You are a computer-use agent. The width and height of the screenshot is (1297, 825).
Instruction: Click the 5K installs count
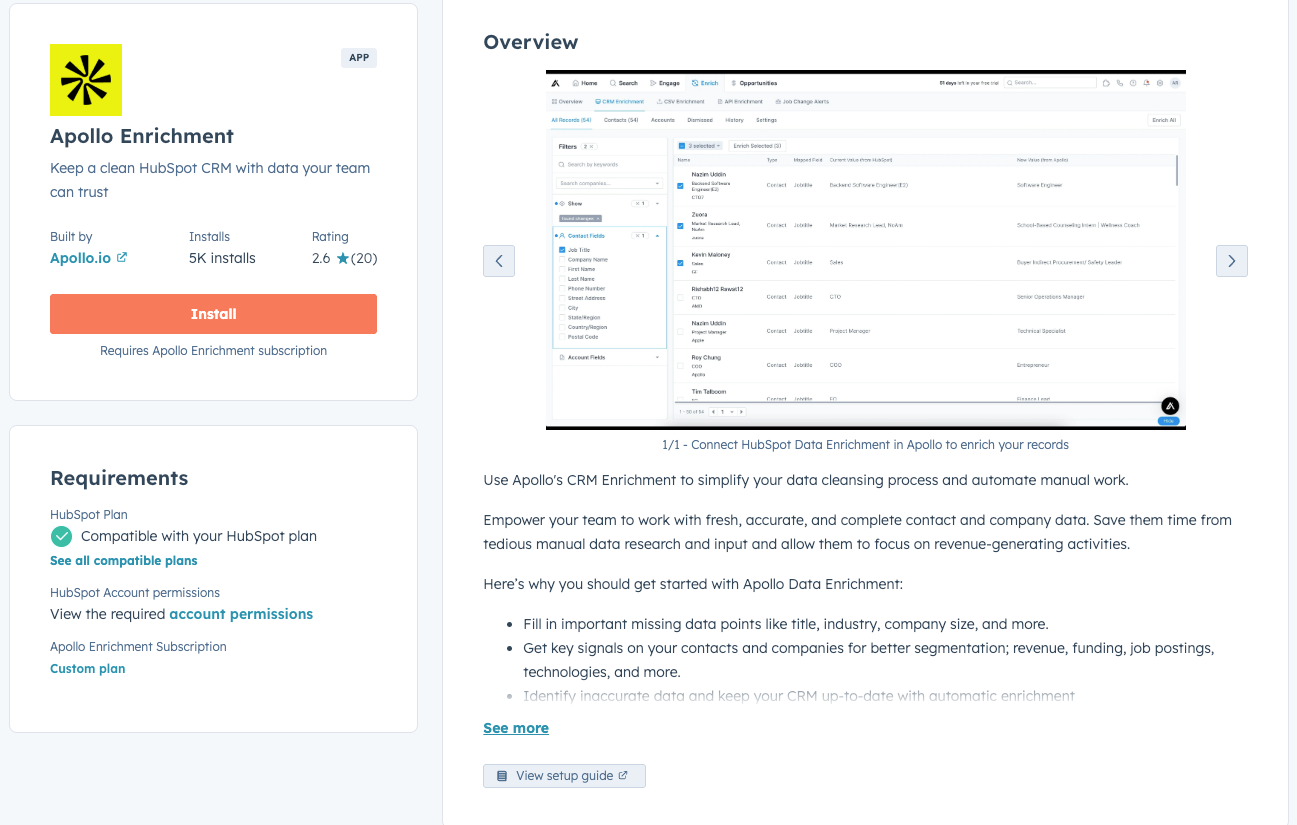(x=222, y=258)
